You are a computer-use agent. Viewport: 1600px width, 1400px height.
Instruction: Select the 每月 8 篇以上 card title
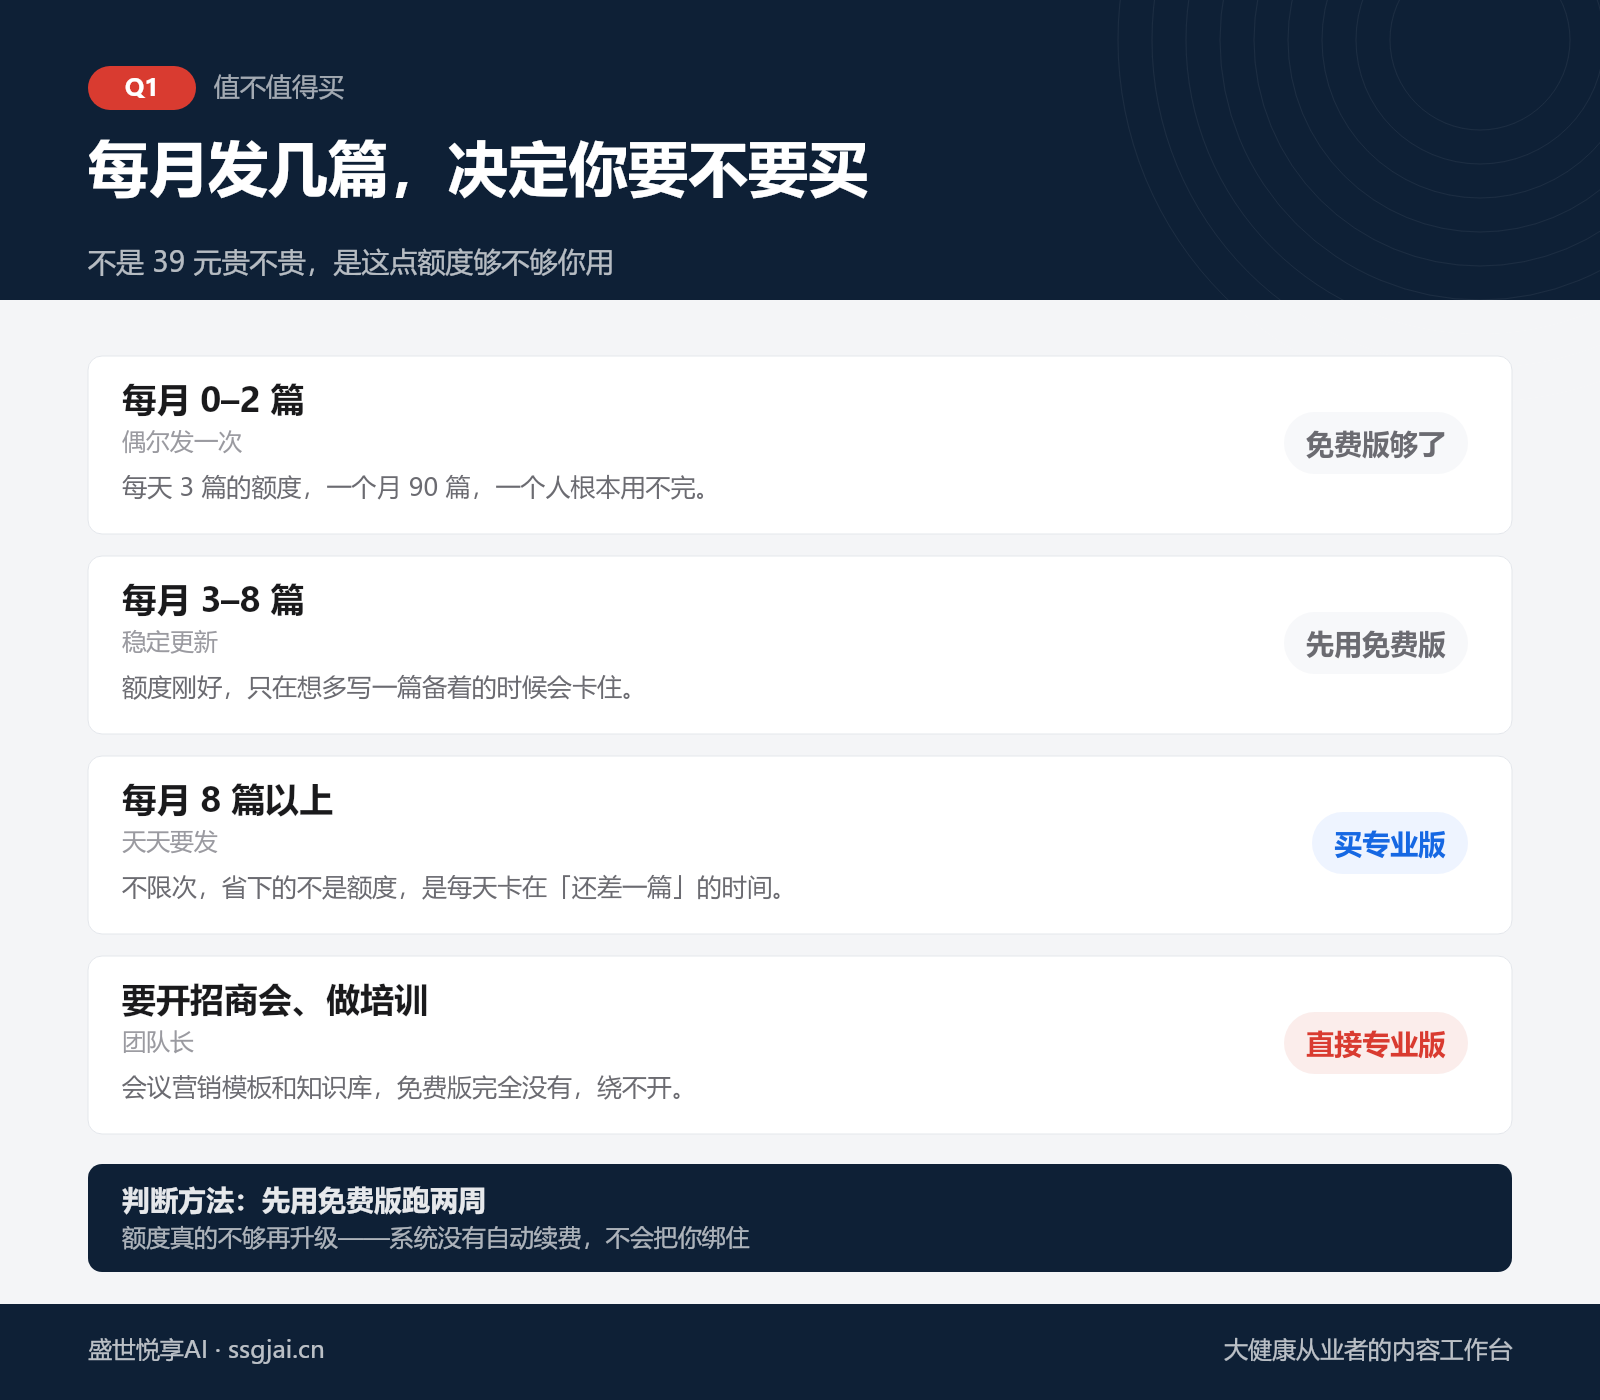[227, 800]
